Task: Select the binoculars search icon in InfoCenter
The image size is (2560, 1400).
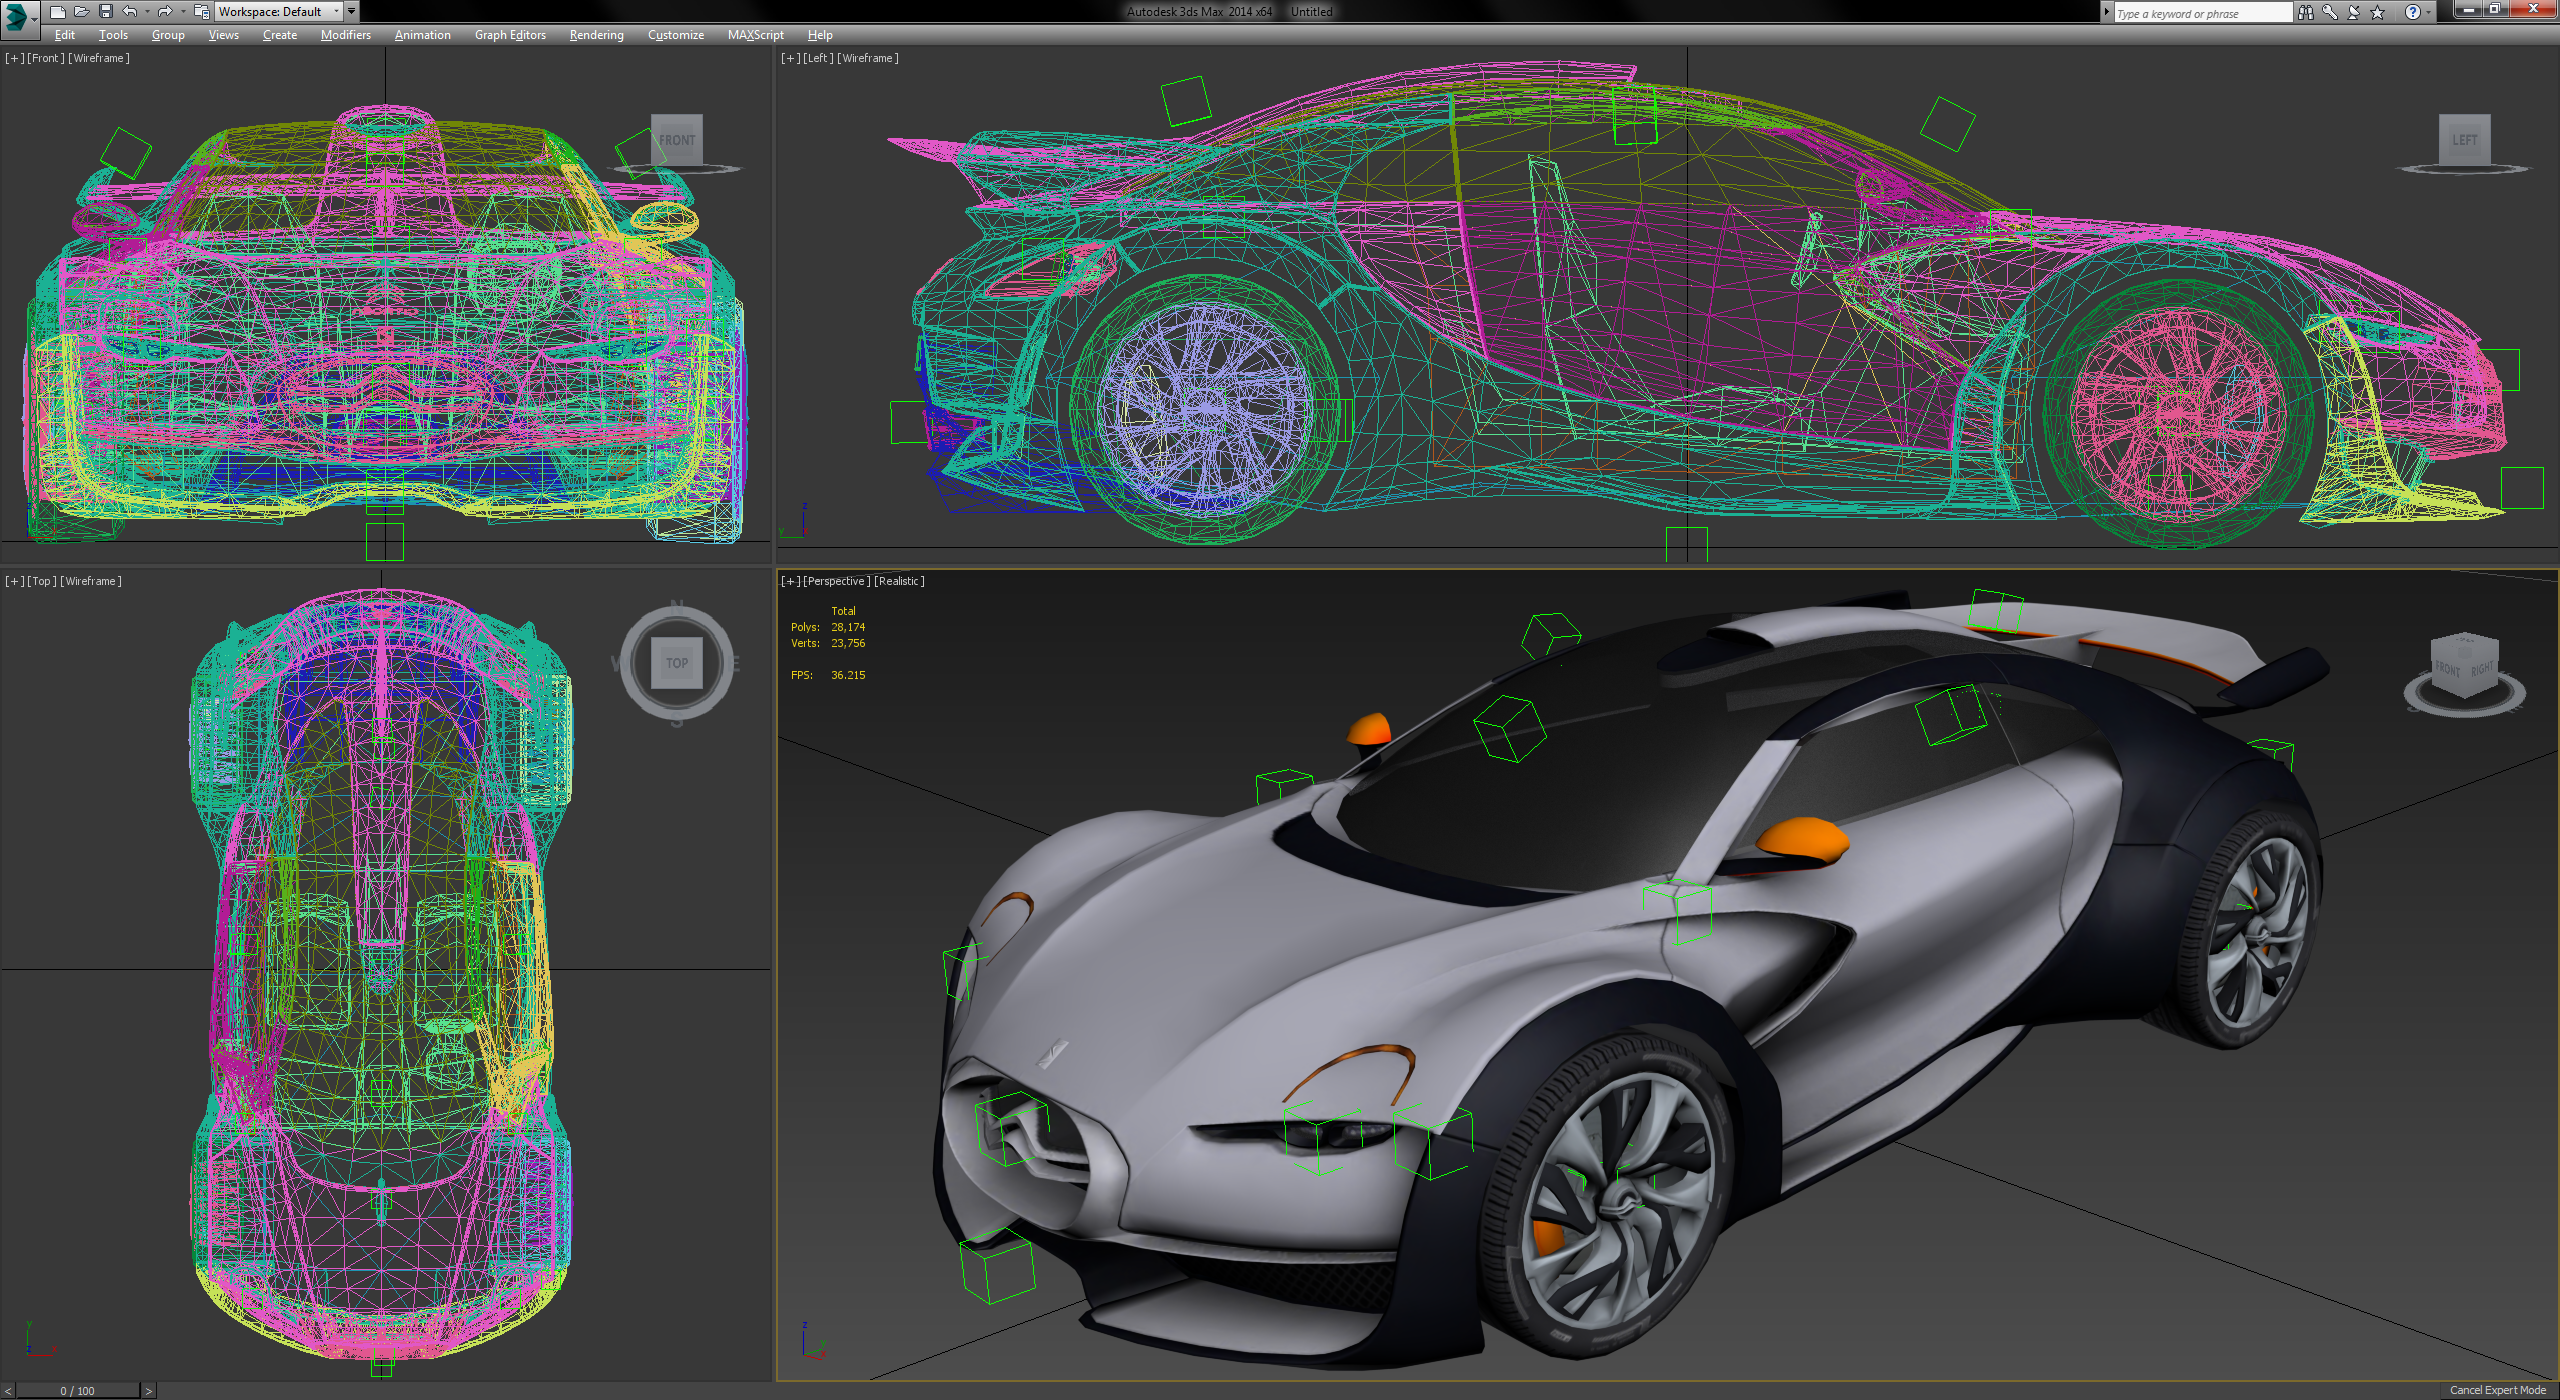Action: (2306, 12)
